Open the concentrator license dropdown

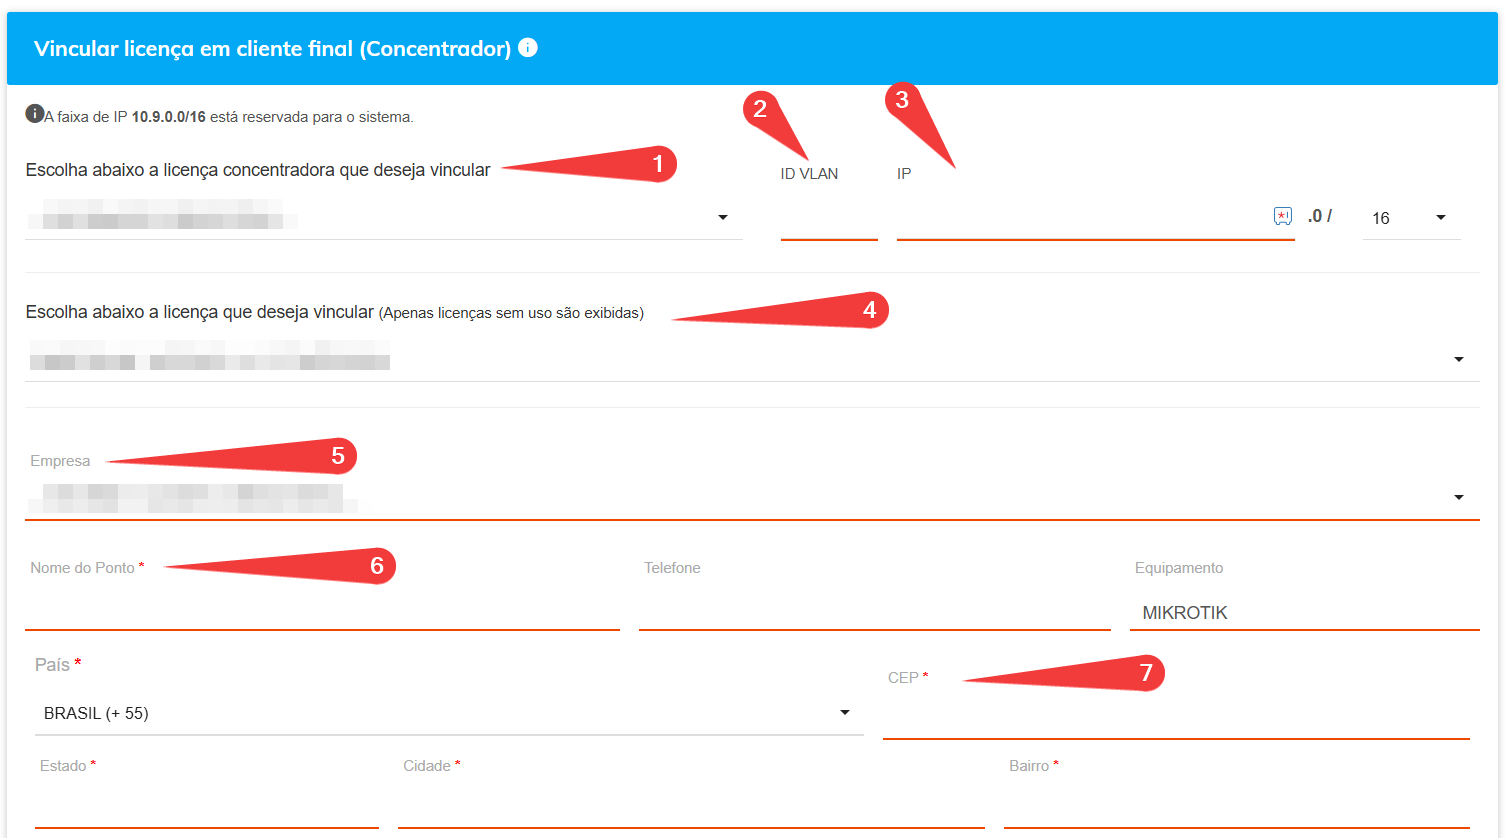[722, 217]
